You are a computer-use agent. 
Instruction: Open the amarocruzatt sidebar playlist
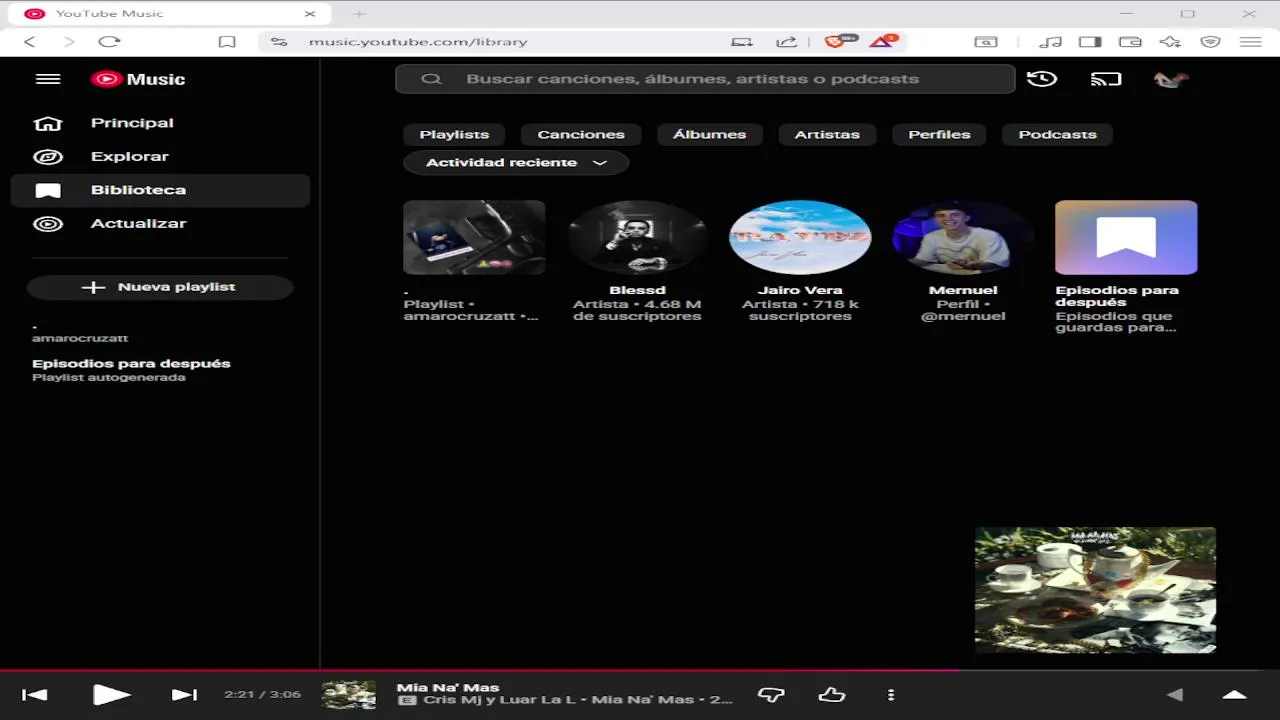(x=80, y=333)
